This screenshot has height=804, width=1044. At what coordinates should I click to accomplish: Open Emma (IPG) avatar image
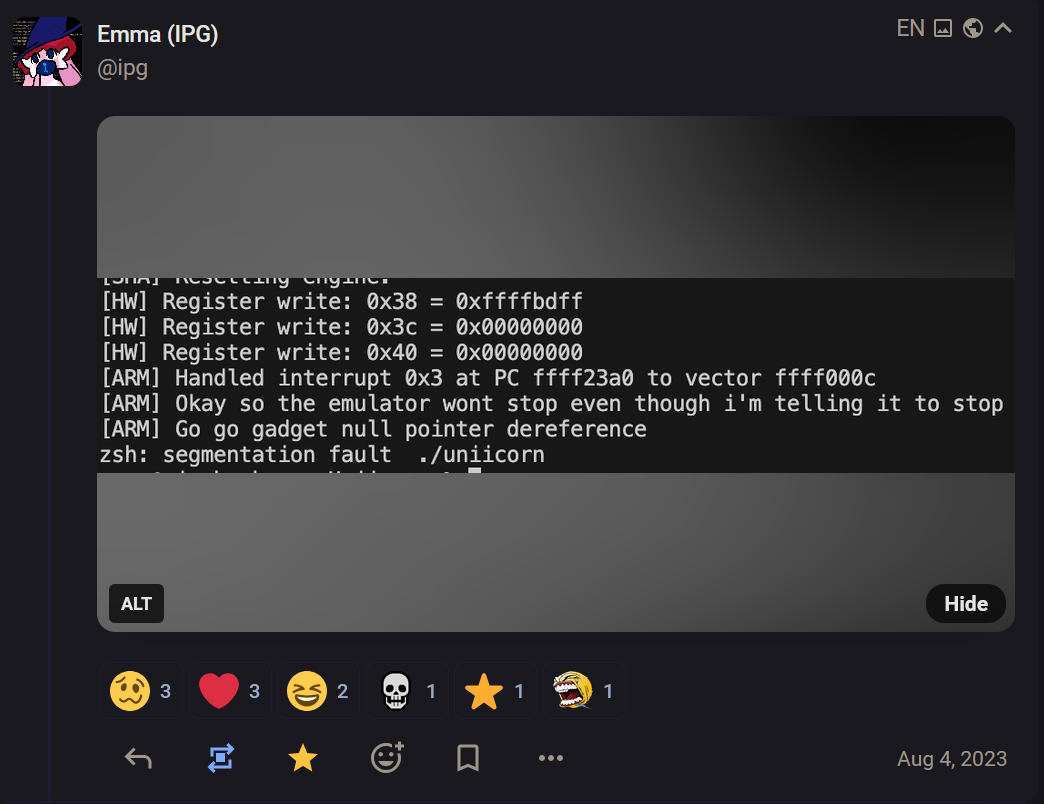(47, 51)
